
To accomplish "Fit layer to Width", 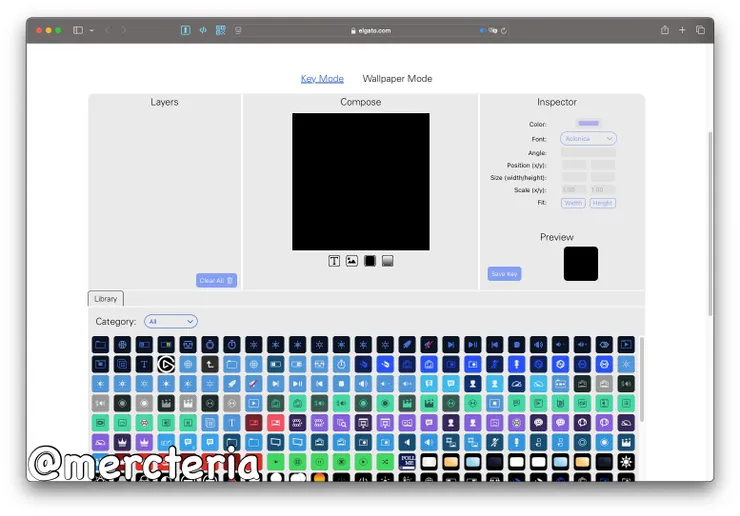I will pyautogui.click(x=573, y=203).
